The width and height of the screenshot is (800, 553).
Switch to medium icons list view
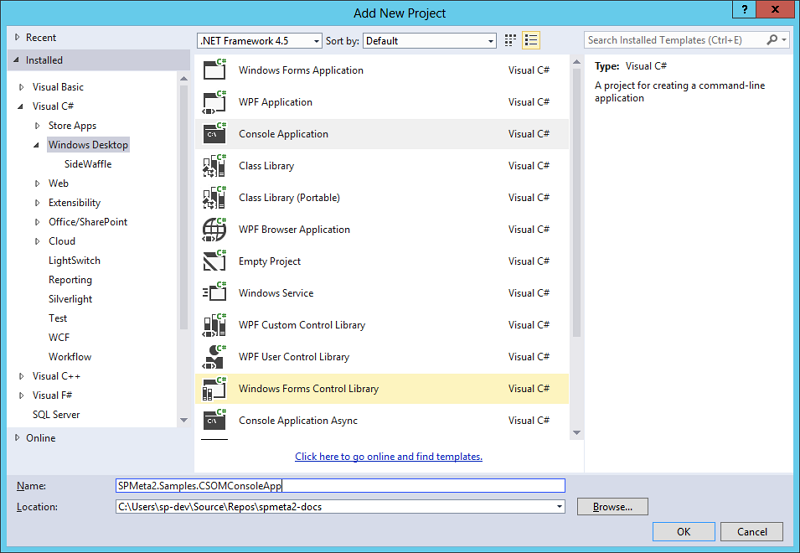[x=531, y=40]
